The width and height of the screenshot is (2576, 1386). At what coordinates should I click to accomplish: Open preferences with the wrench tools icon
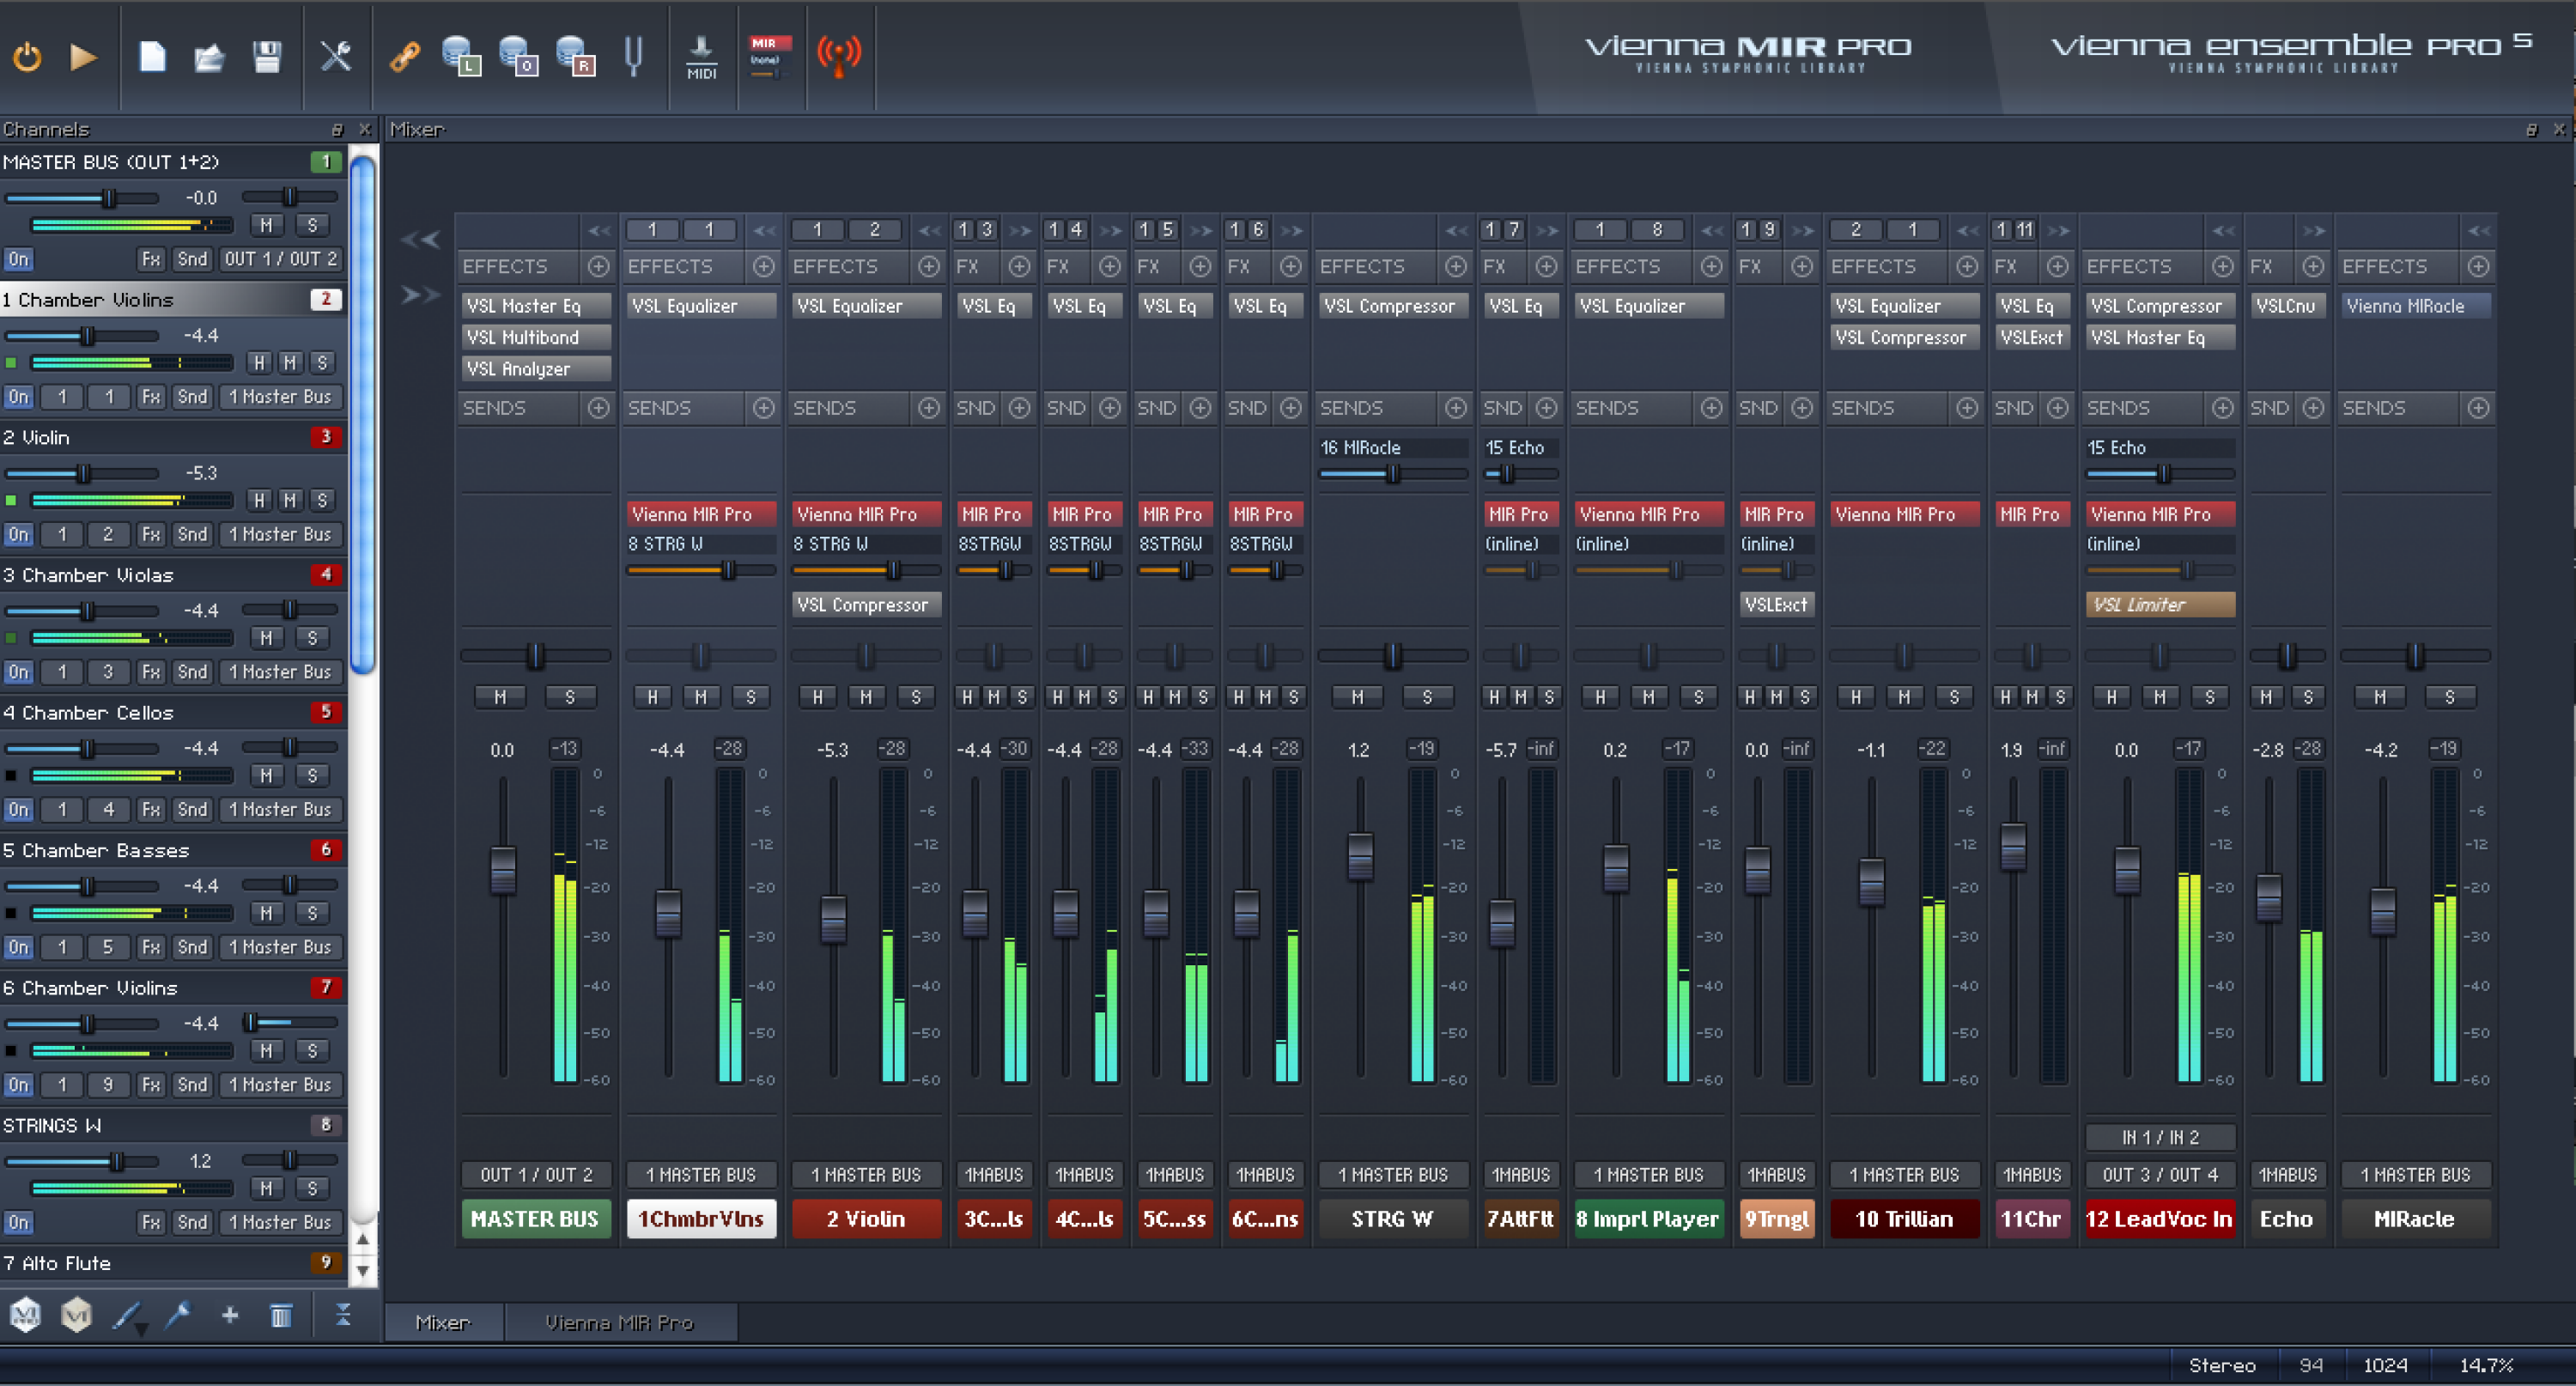click(336, 56)
